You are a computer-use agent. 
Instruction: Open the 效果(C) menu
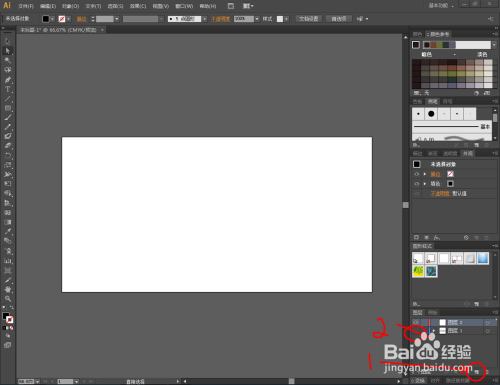pos(138,6)
